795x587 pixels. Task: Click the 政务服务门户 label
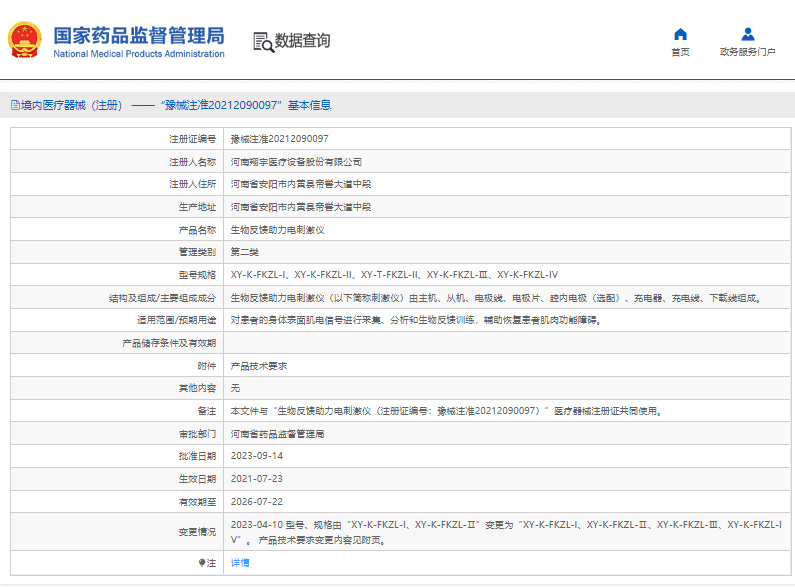(x=747, y=52)
